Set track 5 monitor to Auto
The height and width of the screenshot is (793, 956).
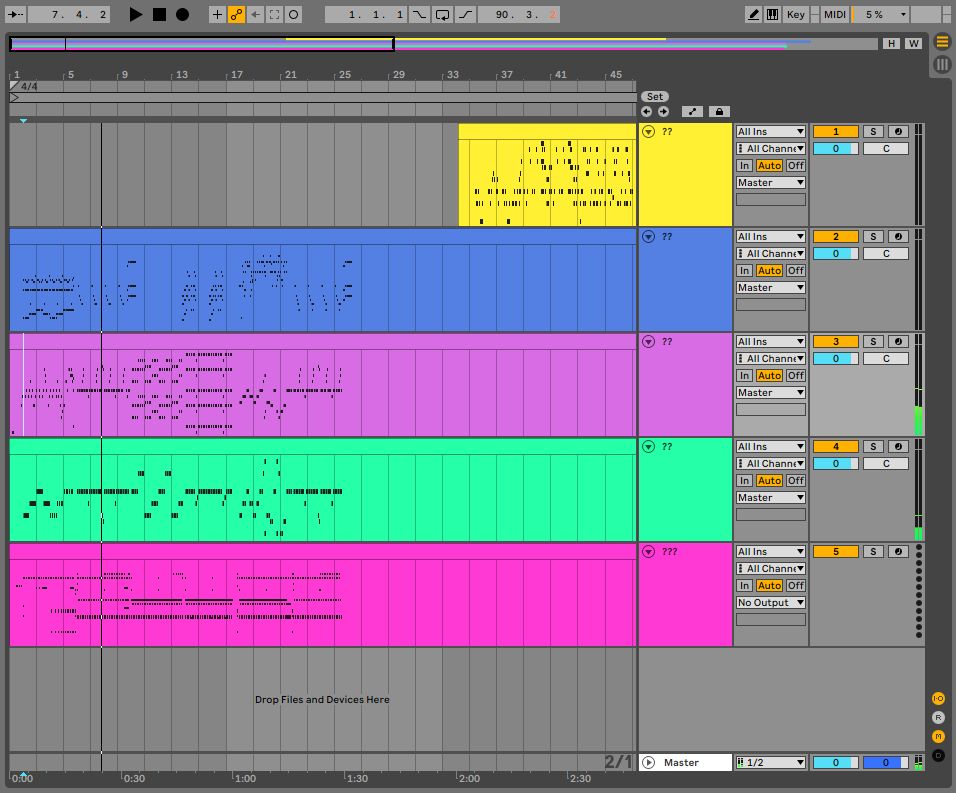click(769, 585)
